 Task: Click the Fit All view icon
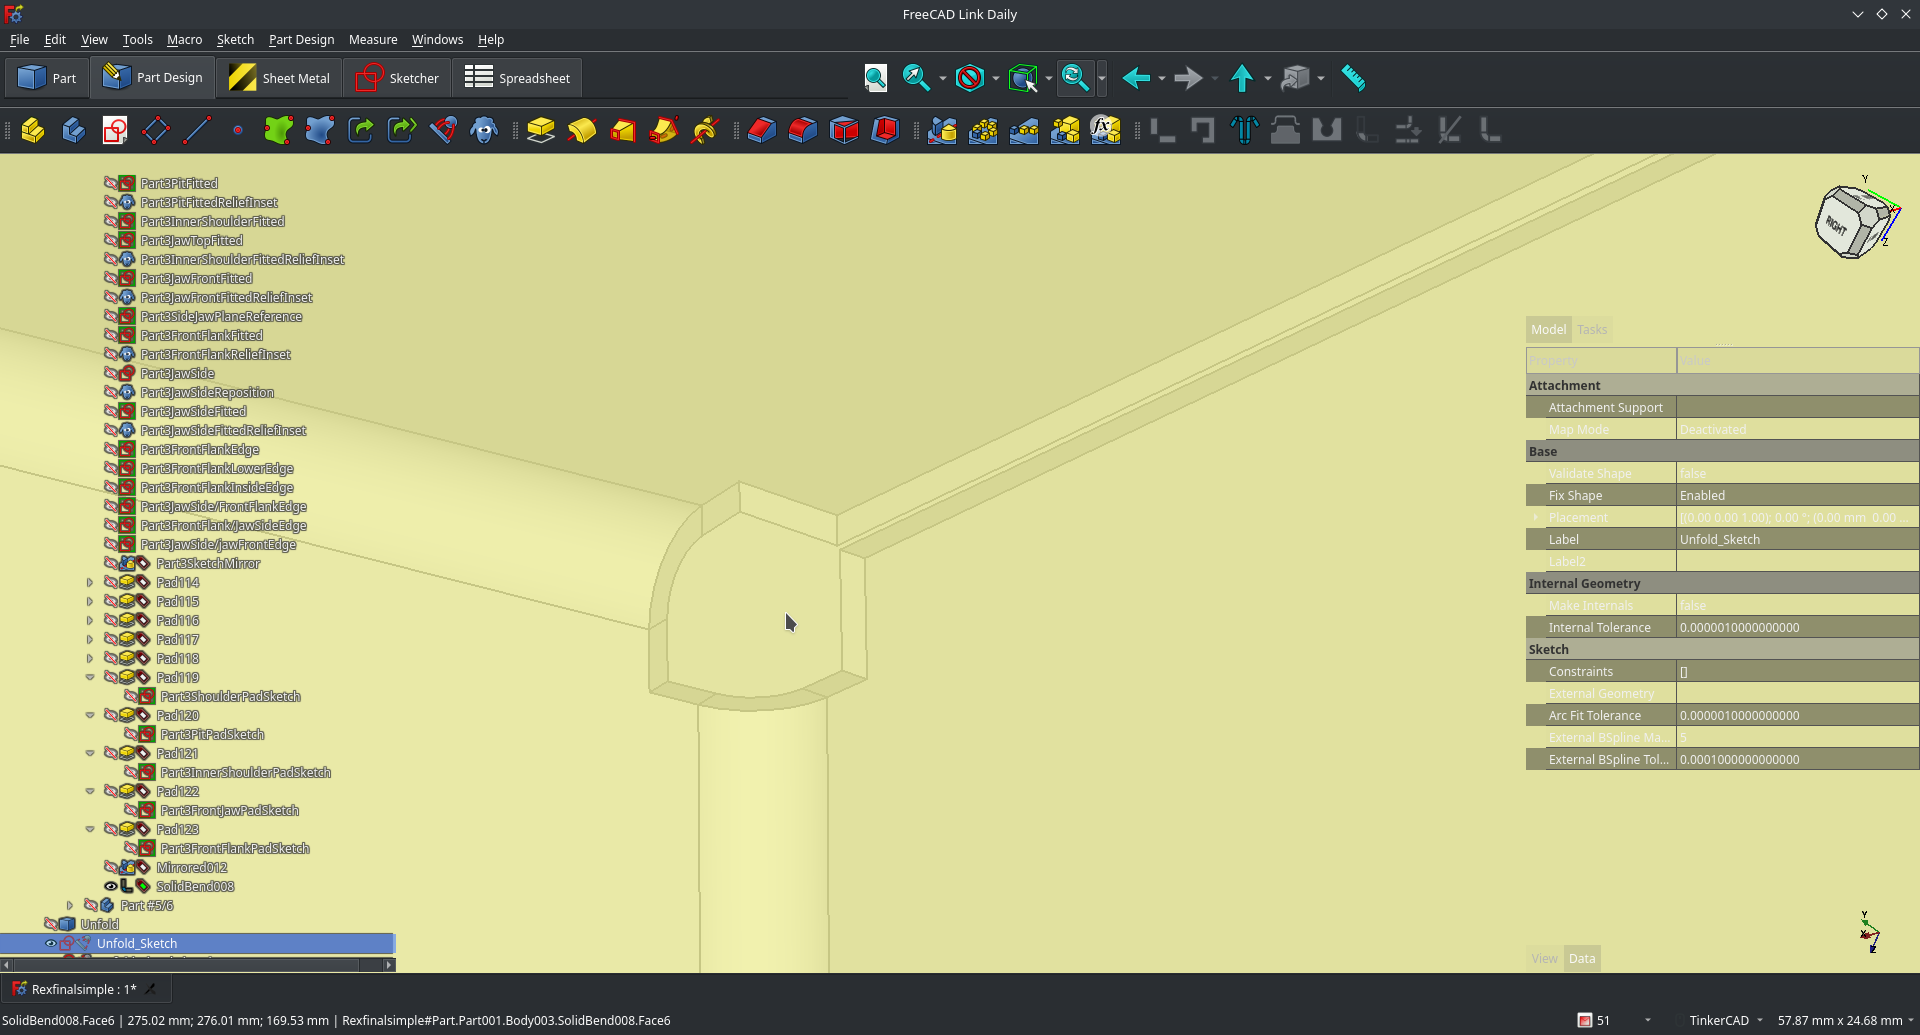coord(875,78)
